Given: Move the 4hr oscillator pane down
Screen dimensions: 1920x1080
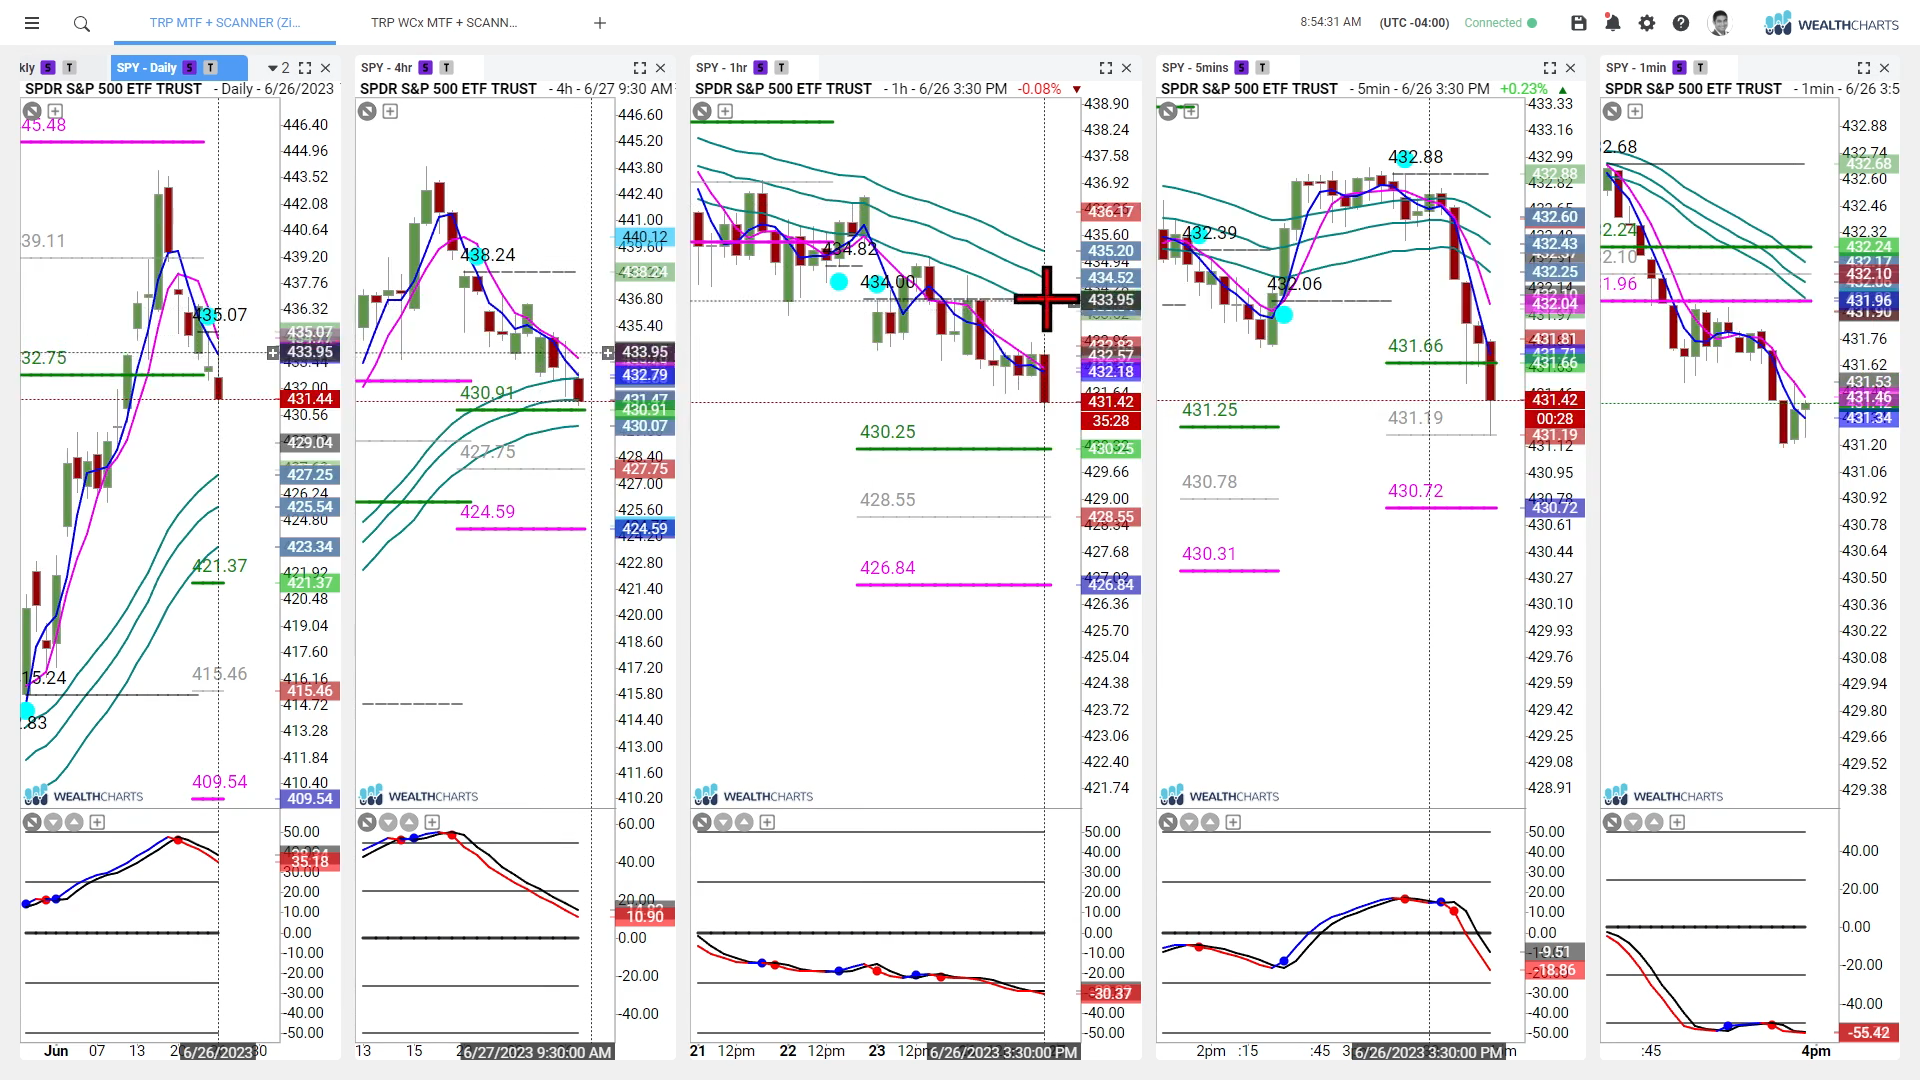Looking at the screenshot, I should (x=388, y=822).
